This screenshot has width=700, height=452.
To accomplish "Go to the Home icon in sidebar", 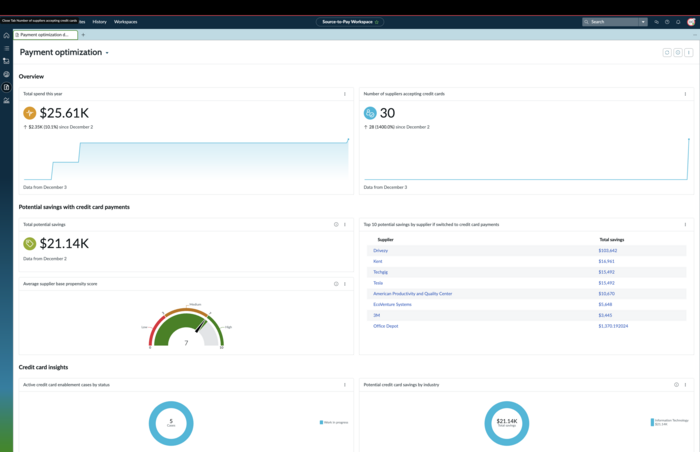I will [6, 35].
